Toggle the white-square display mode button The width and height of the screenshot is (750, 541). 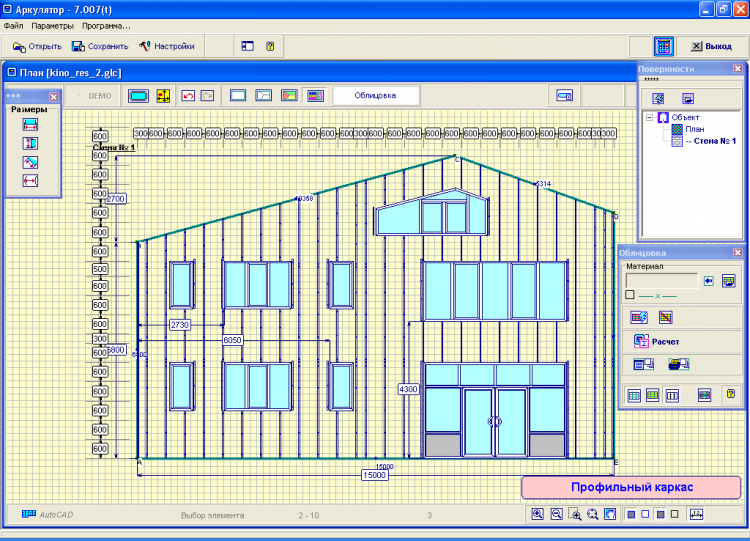coord(645,514)
